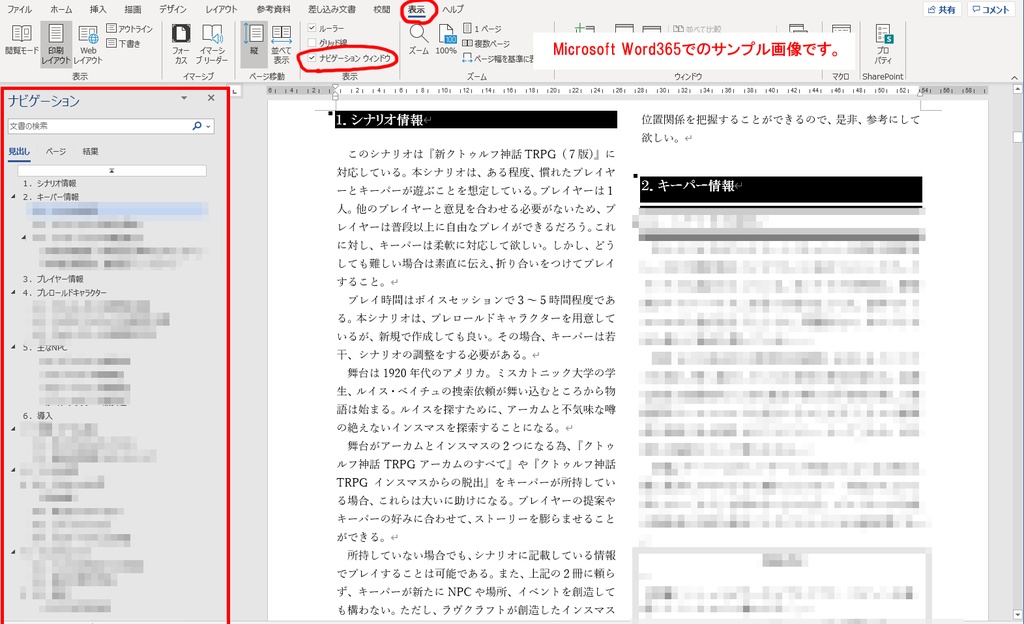The height and width of the screenshot is (624, 1024).
Task: Collapse the 2. キーパー情報 heading tree
Action: pos(15,198)
